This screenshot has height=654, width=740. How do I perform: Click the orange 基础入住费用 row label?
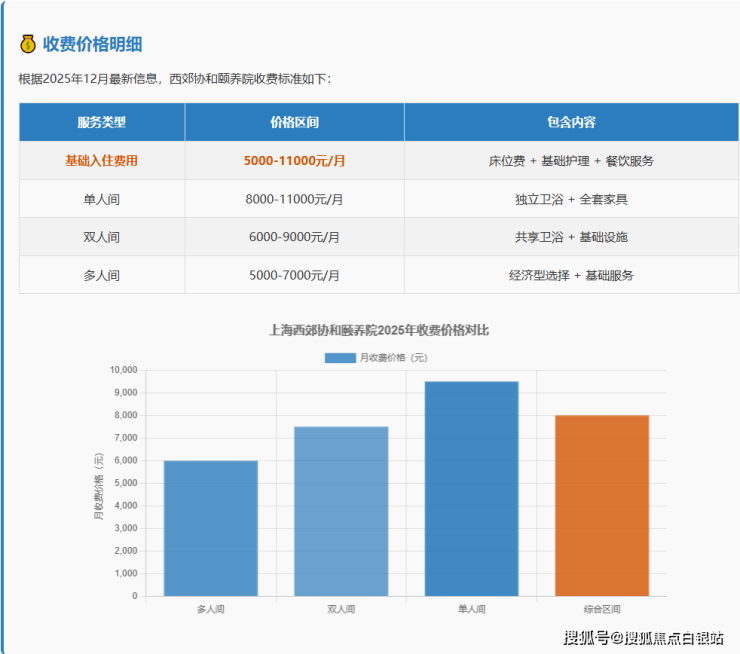click(102, 160)
